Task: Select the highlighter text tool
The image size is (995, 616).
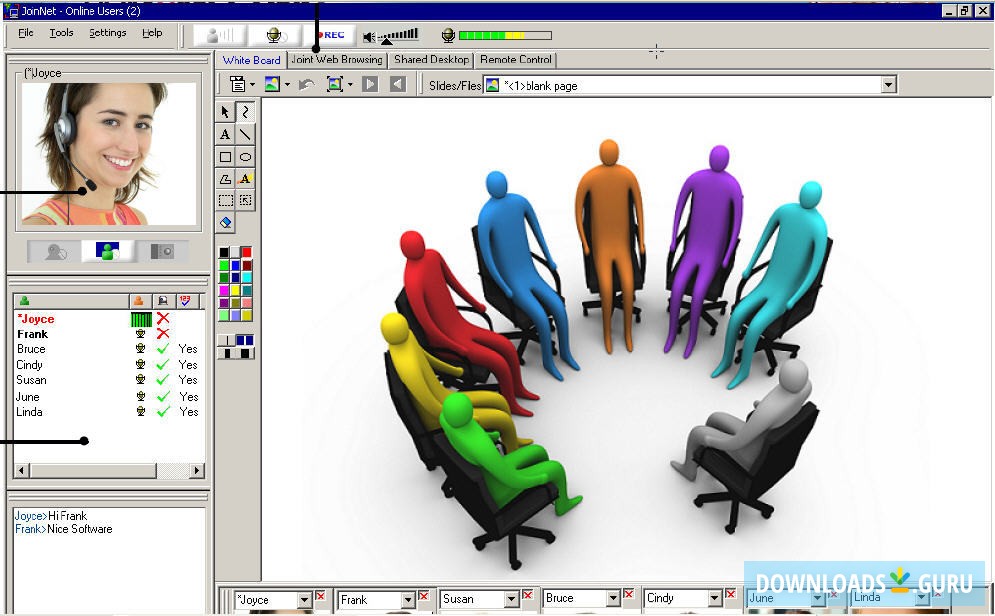Action: 246,179
